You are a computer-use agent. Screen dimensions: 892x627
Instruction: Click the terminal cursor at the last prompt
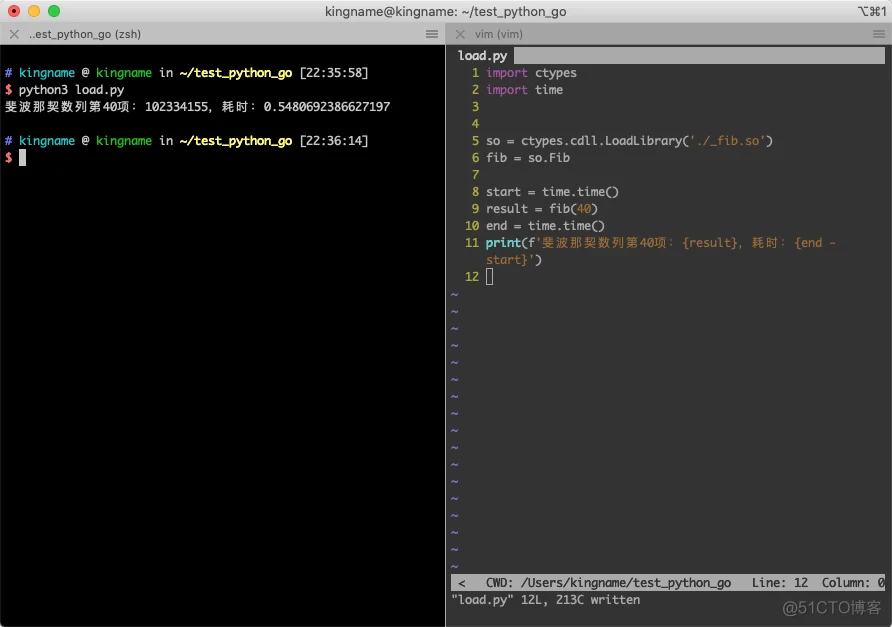[x=22, y=158]
